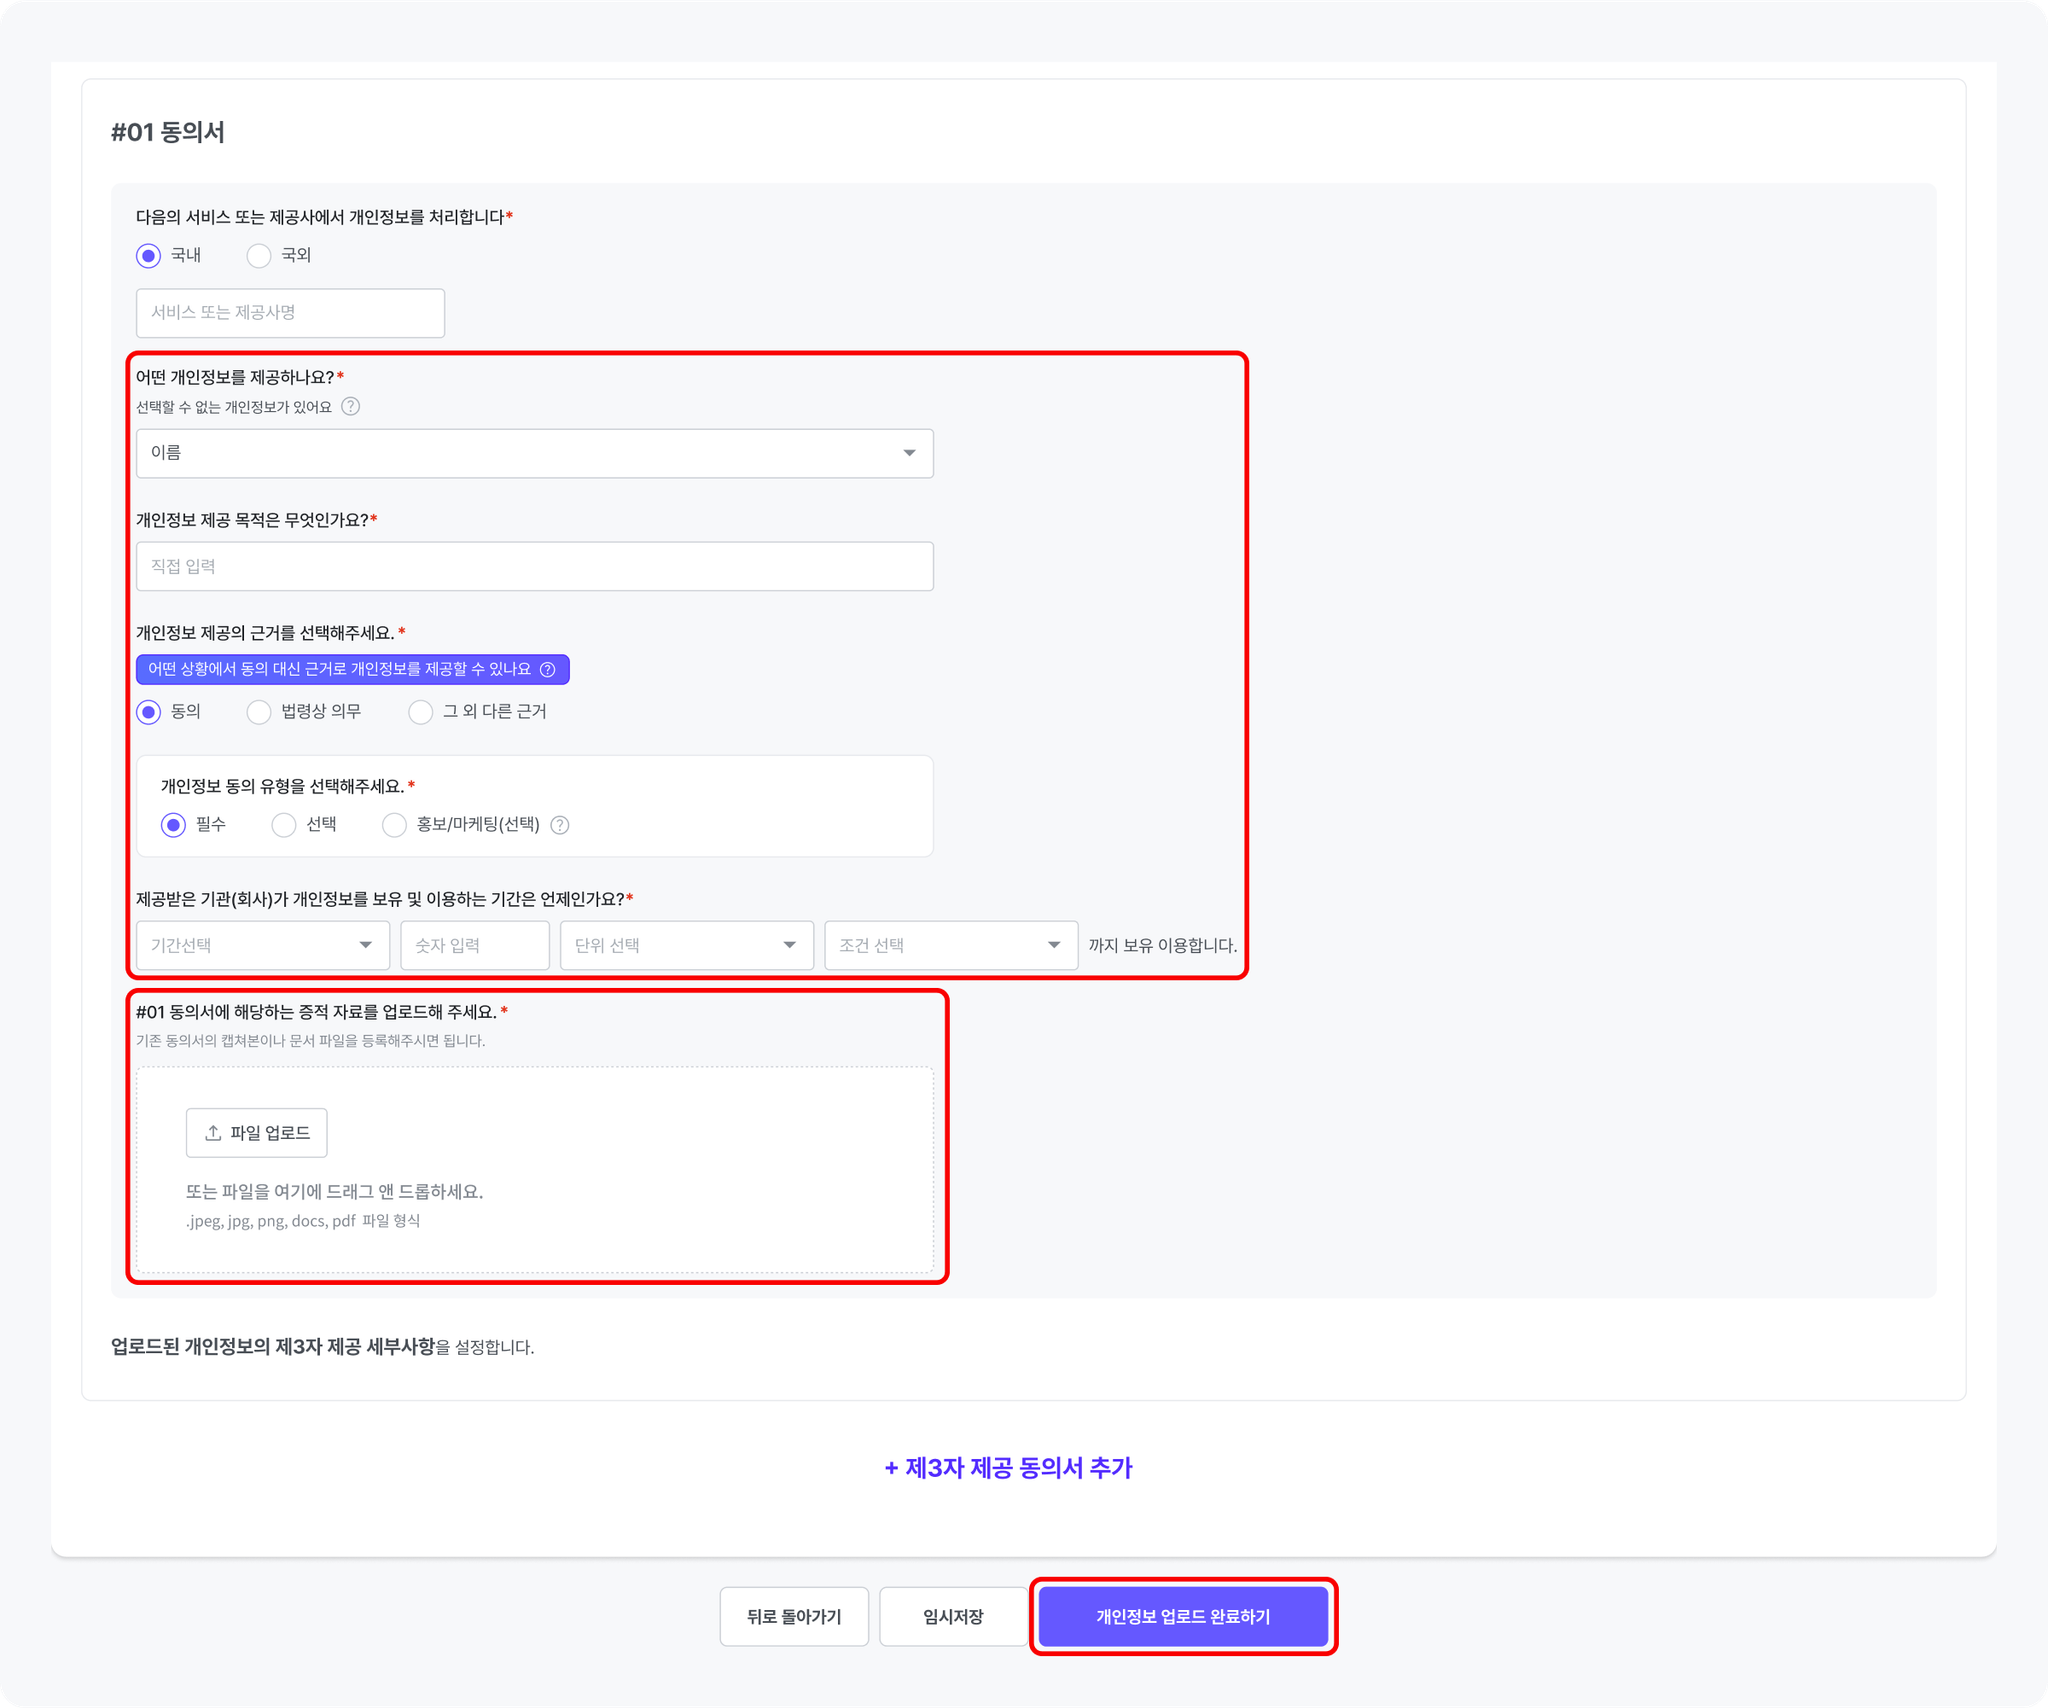Viewport: 2048px width, 1708px height.
Task: Open the 단위 선택 dropdown
Action: pyautogui.click(x=687, y=946)
